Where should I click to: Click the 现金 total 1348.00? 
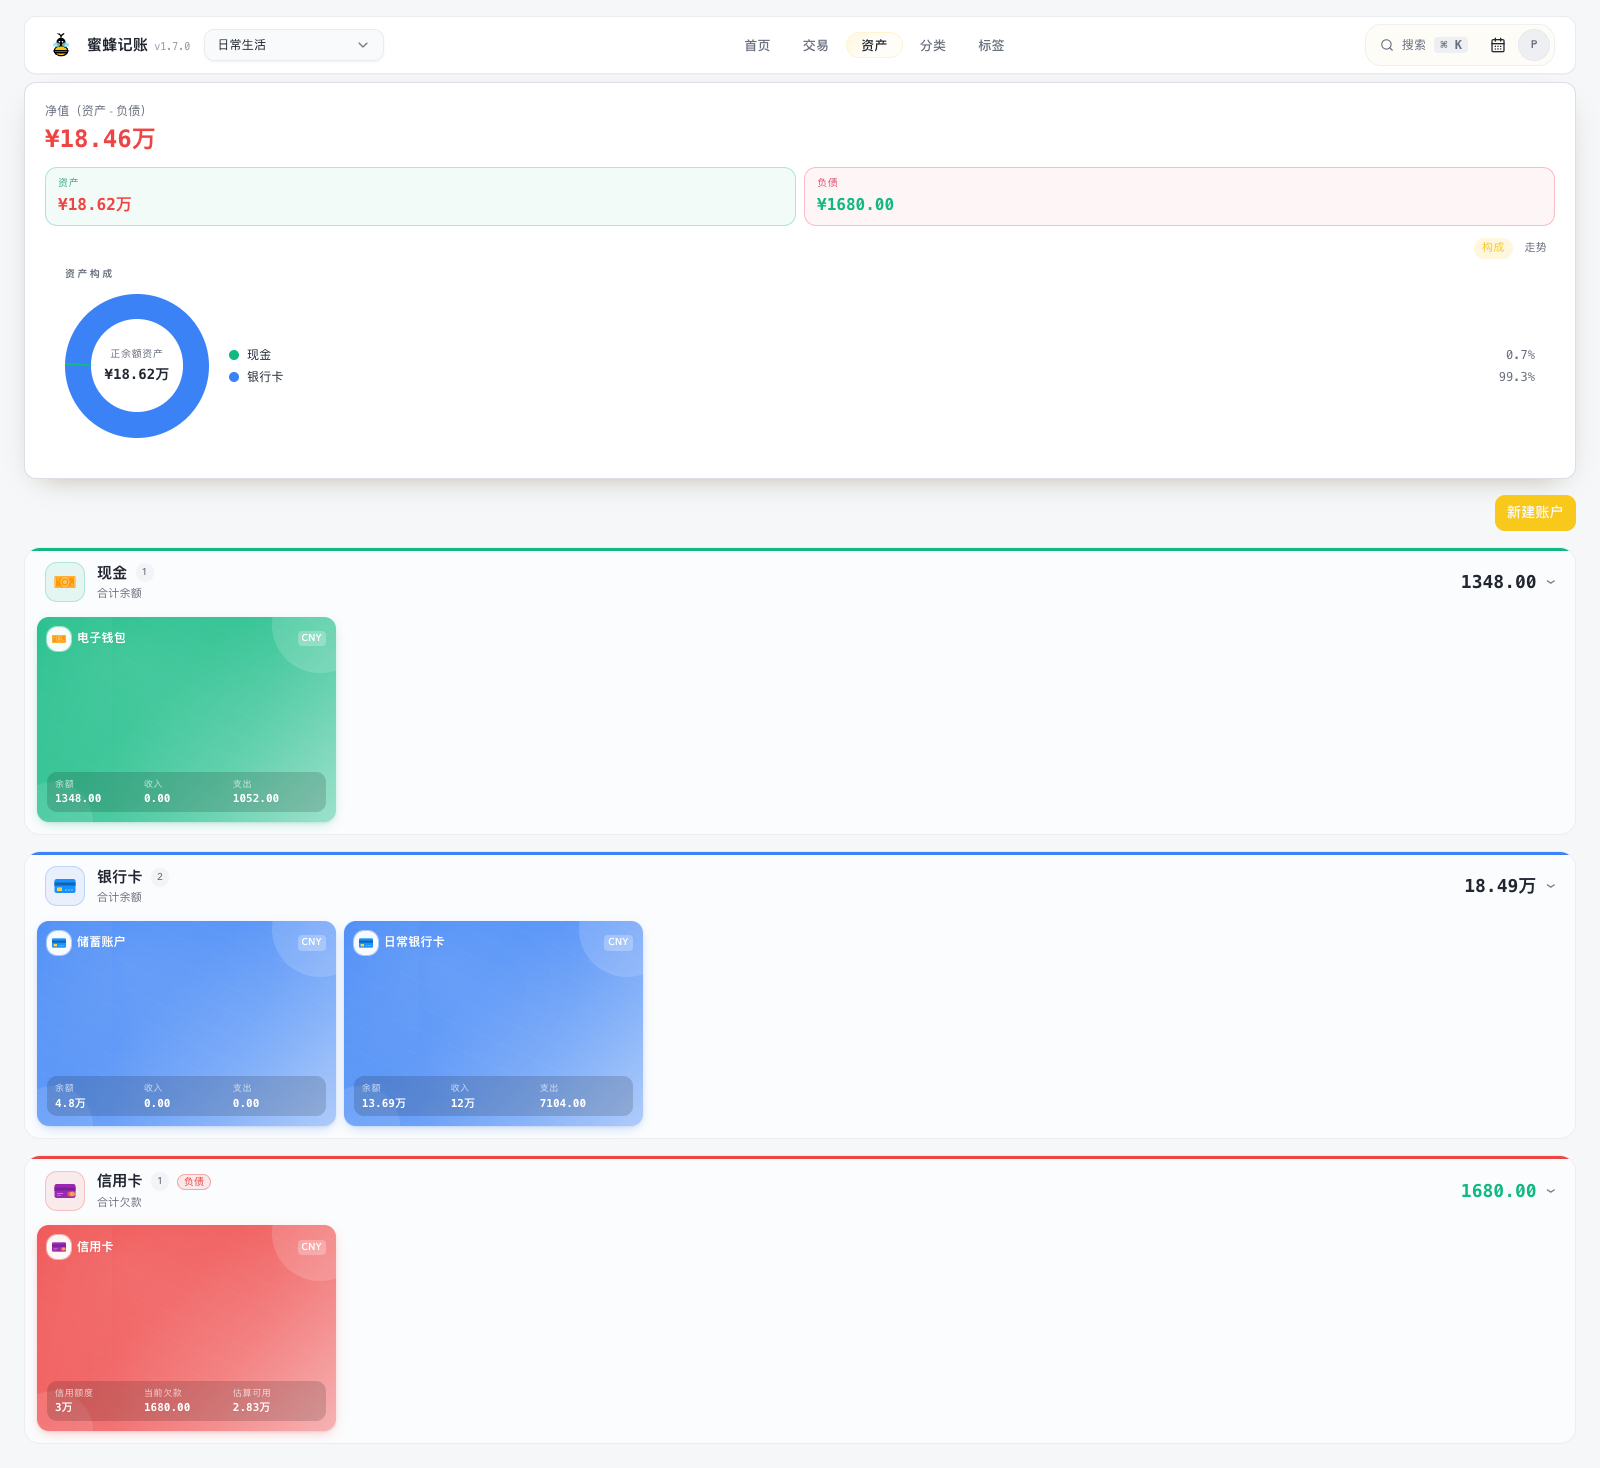pos(1498,582)
